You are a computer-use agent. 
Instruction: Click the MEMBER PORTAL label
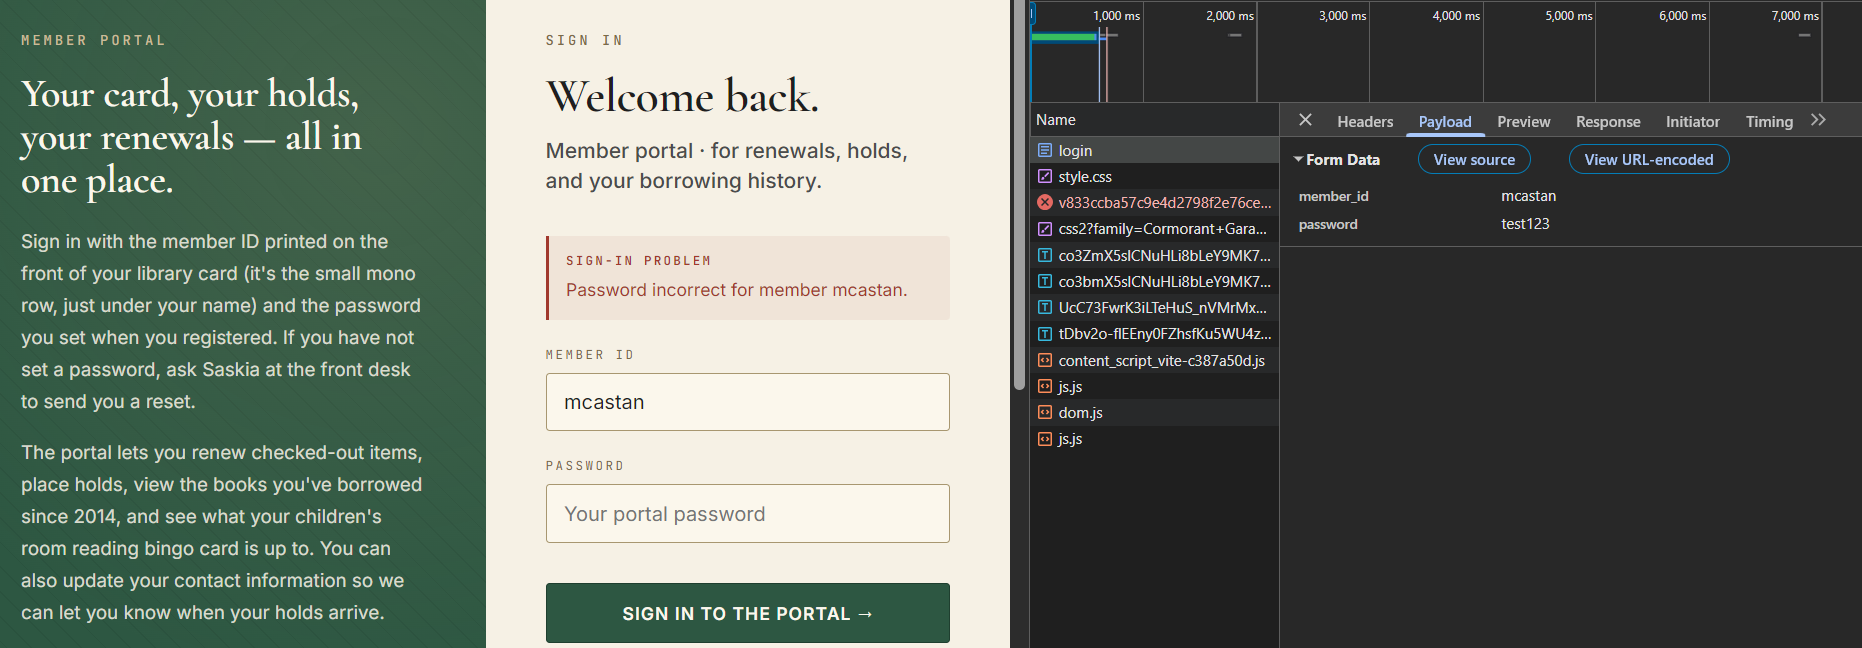coord(93,40)
